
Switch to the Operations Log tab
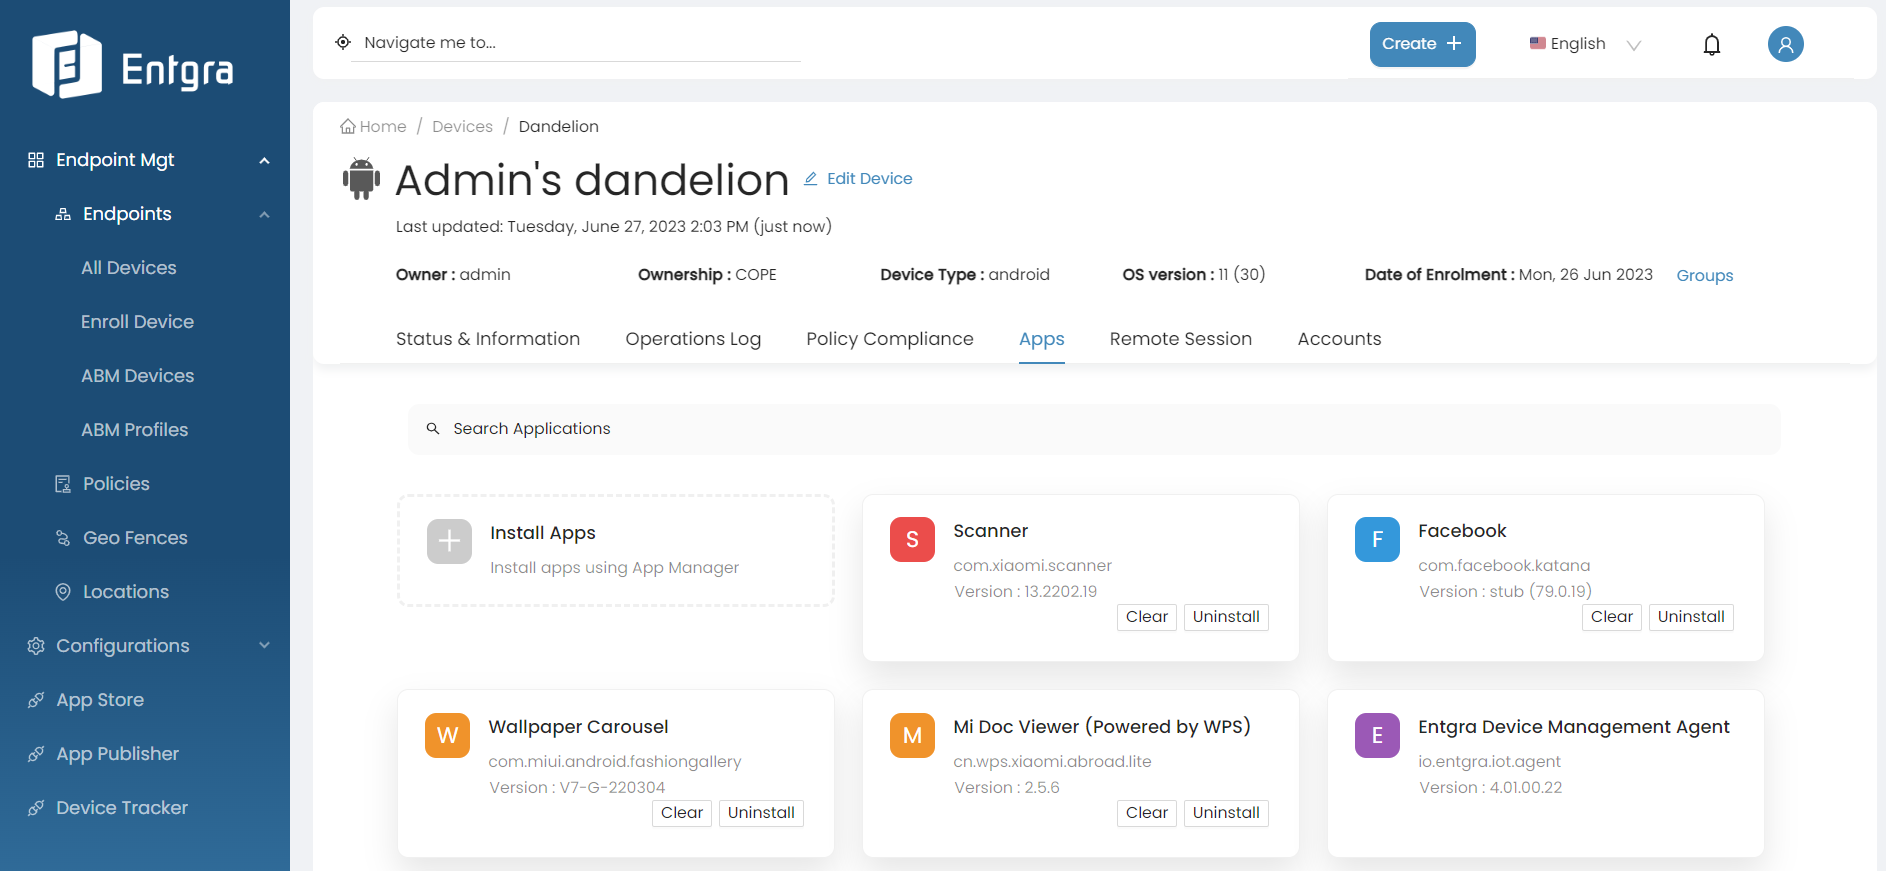(693, 339)
